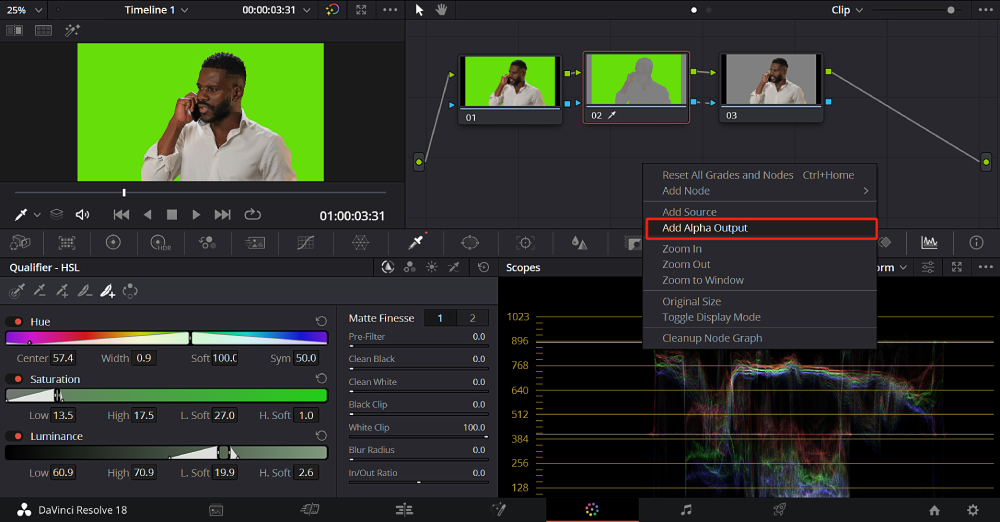The width and height of the screenshot is (1000, 522).
Task: Jump to the first frame
Action: pos(121,214)
